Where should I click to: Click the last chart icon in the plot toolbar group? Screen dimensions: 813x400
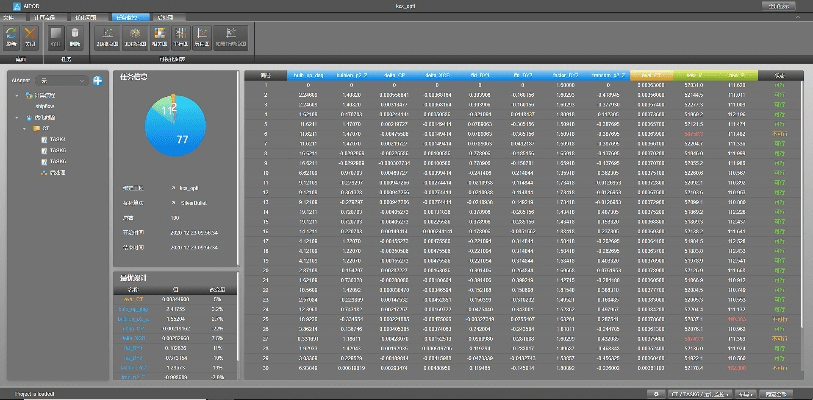231,36
